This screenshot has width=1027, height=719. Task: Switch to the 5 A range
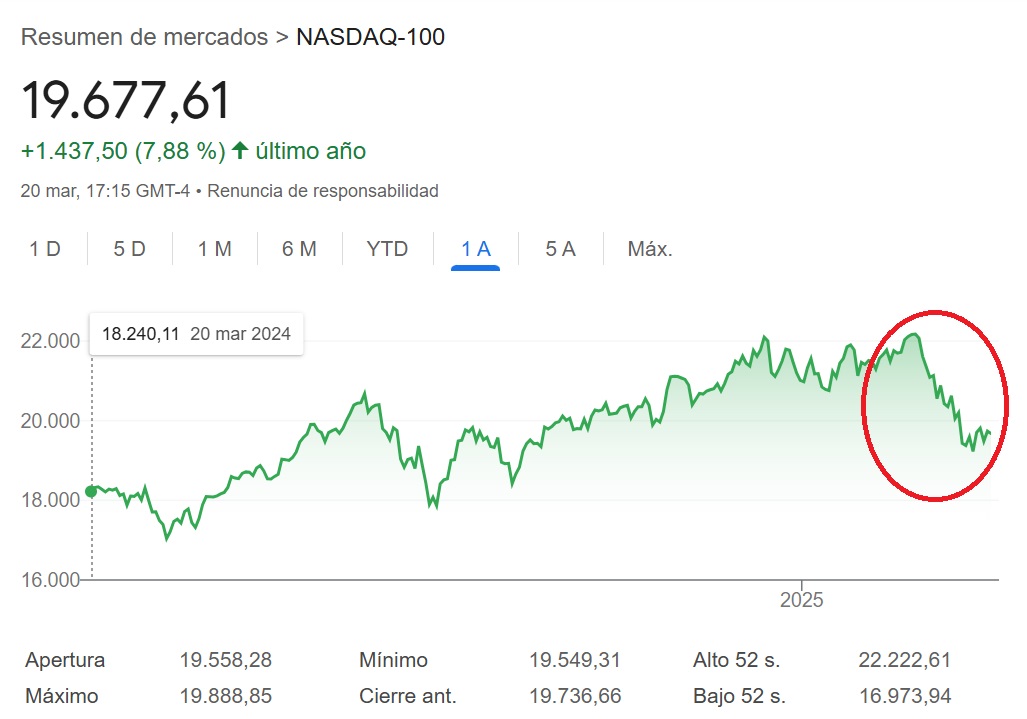[x=560, y=249]
